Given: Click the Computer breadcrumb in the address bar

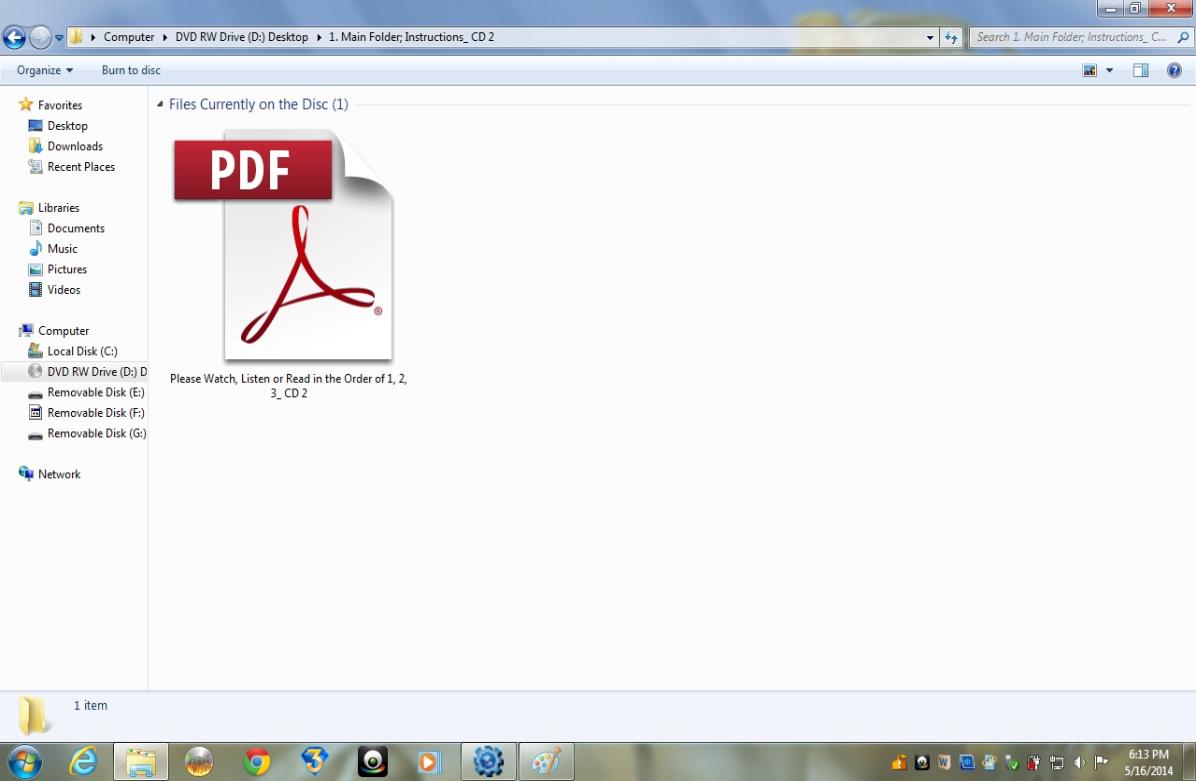Looking at the screenshot, I should [128, 37].
